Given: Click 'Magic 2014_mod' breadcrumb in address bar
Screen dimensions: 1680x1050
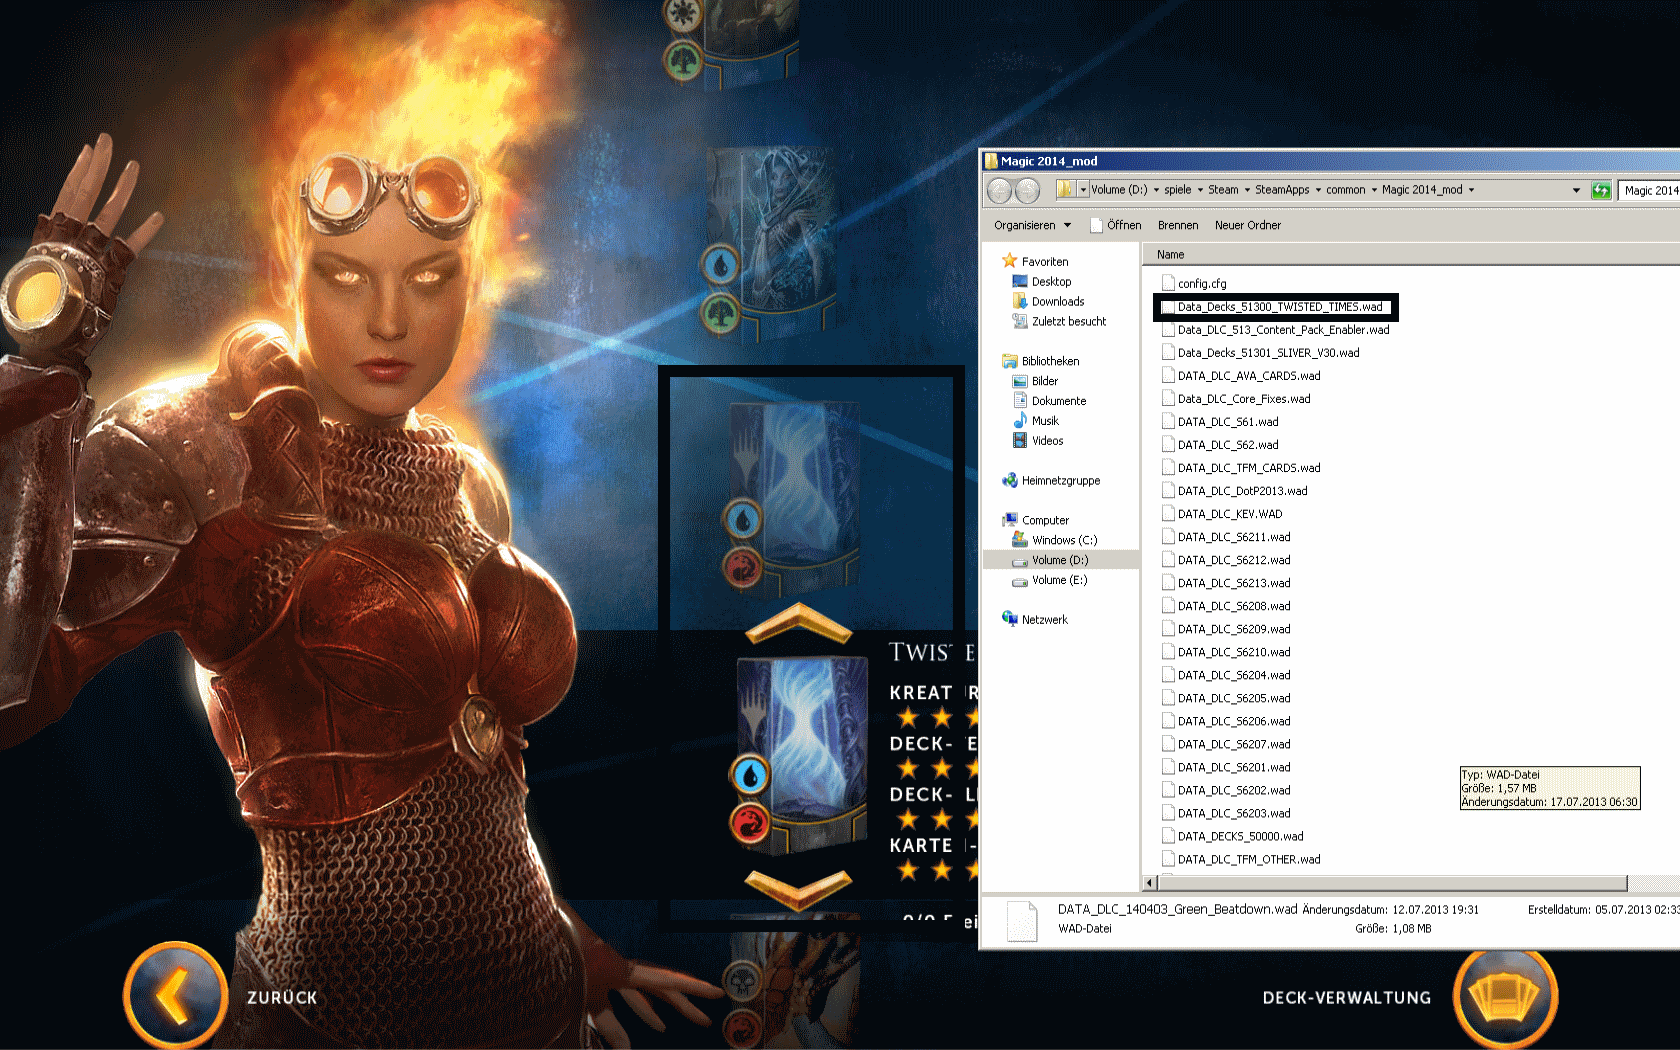Looking at the screenshot, I should pyautogui.click(x=1422, y=190).
